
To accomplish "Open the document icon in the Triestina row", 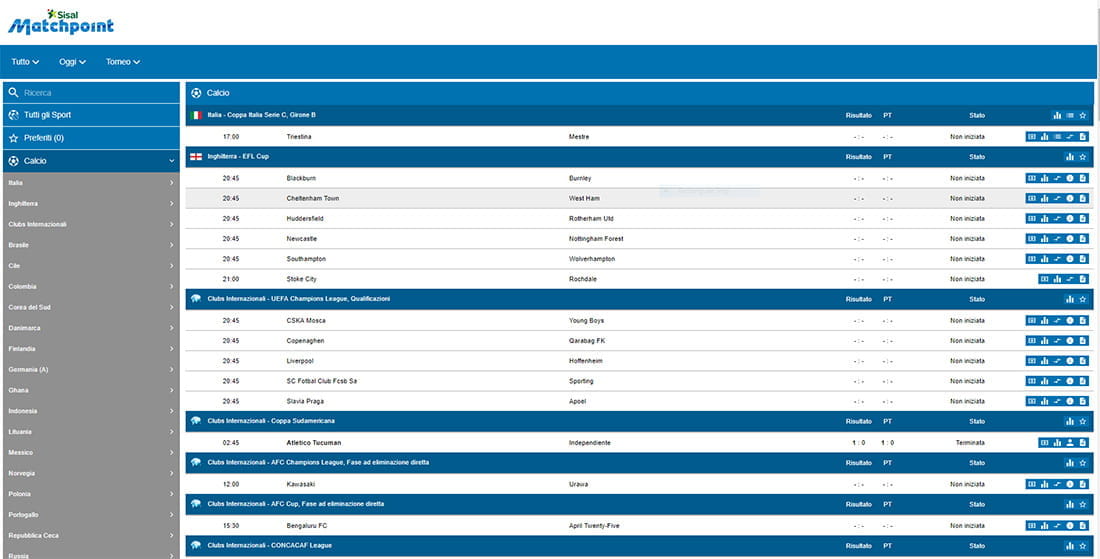I will pyautogui.click(x=1082, y=137).
